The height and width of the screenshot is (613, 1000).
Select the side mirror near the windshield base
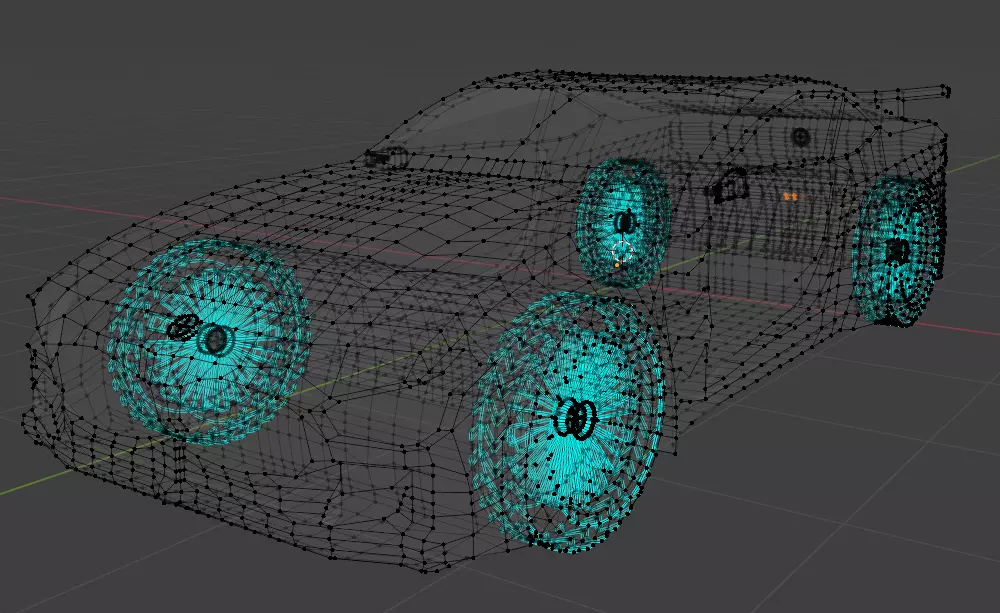click(386, 156)
